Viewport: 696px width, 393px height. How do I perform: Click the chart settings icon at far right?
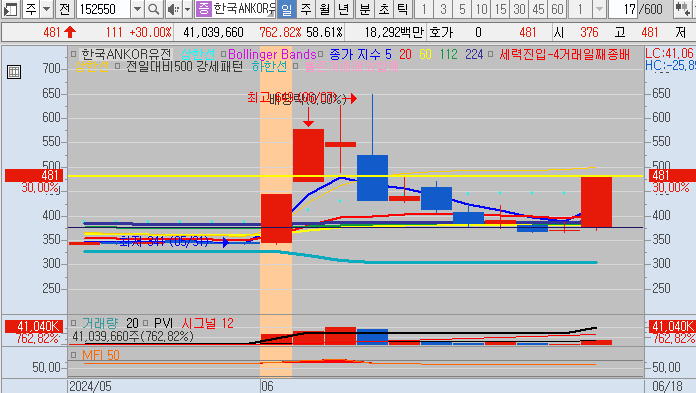[682, 8]
